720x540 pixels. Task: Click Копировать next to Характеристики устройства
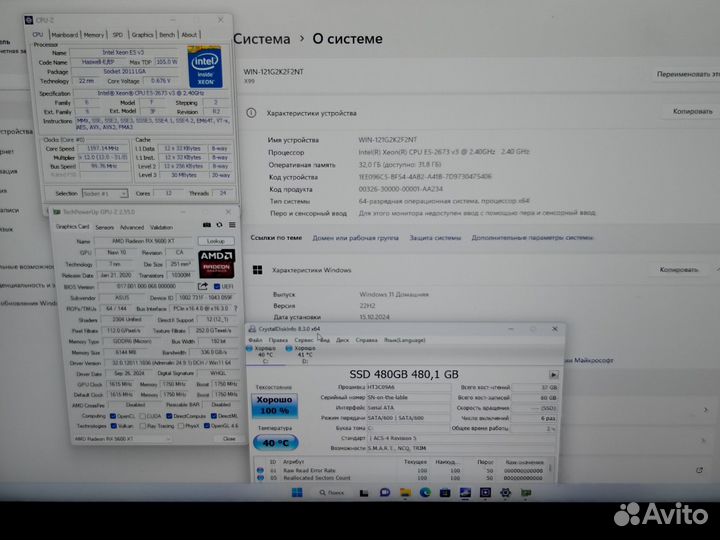pos(692,111)
